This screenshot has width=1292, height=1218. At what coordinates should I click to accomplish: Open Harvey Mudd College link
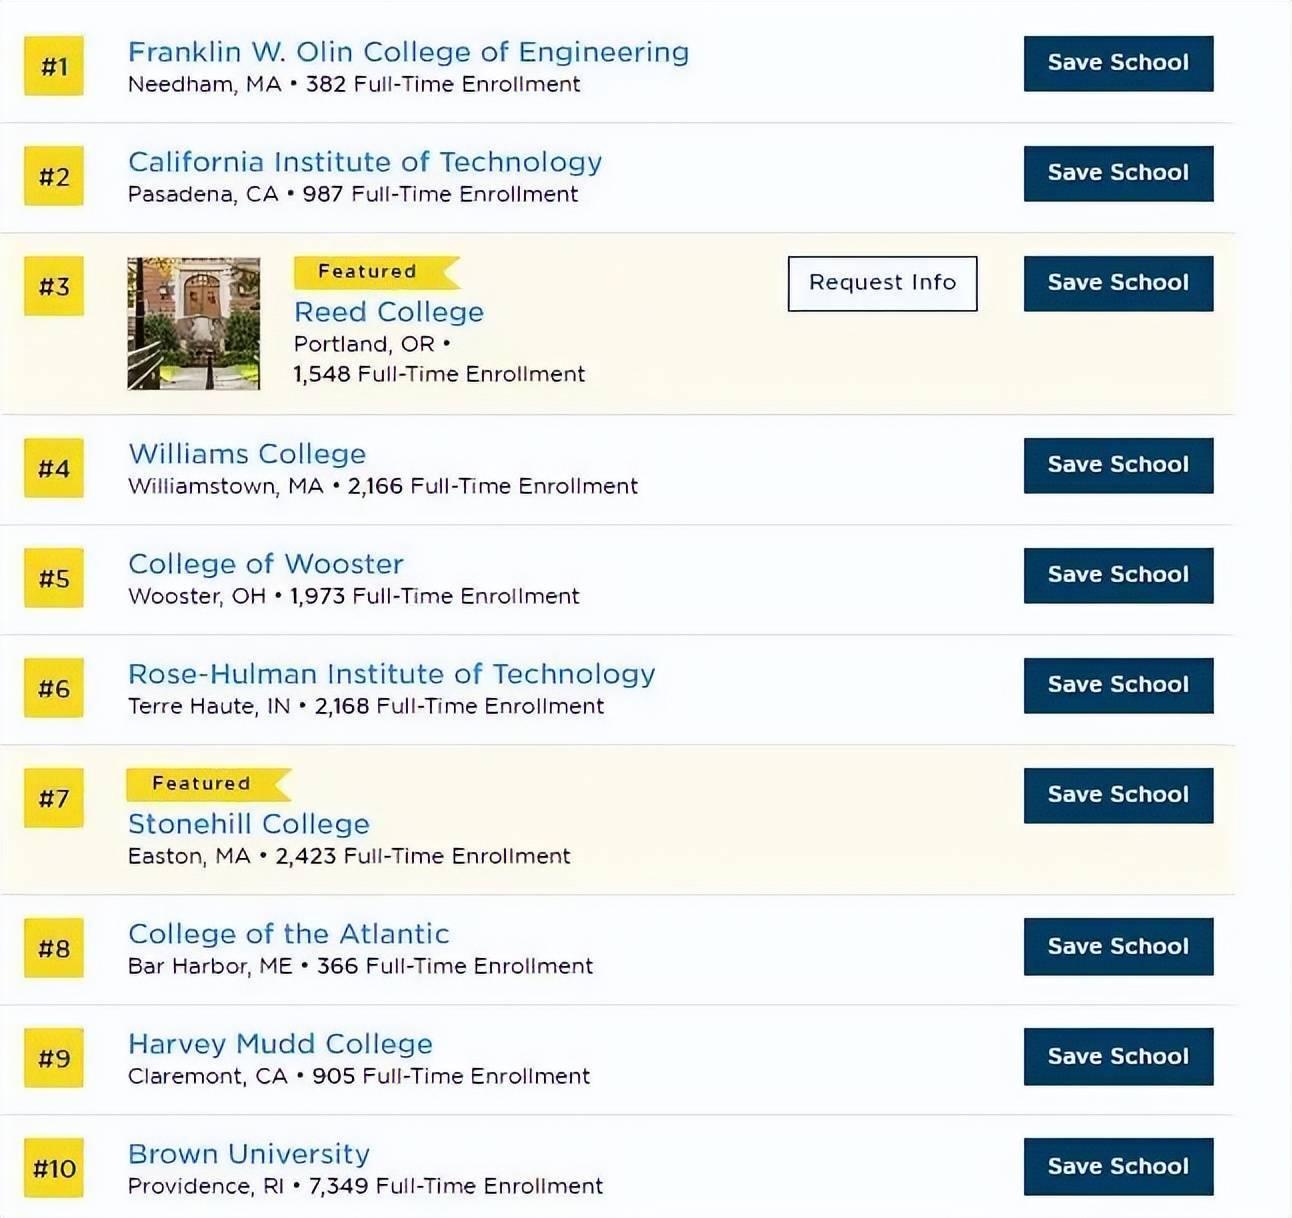tap(280, 1044)
